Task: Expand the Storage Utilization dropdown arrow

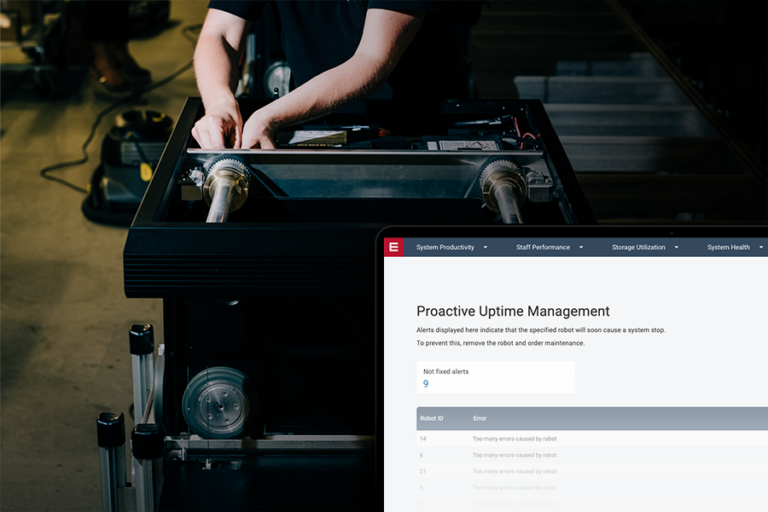Action: coord(676,247)
